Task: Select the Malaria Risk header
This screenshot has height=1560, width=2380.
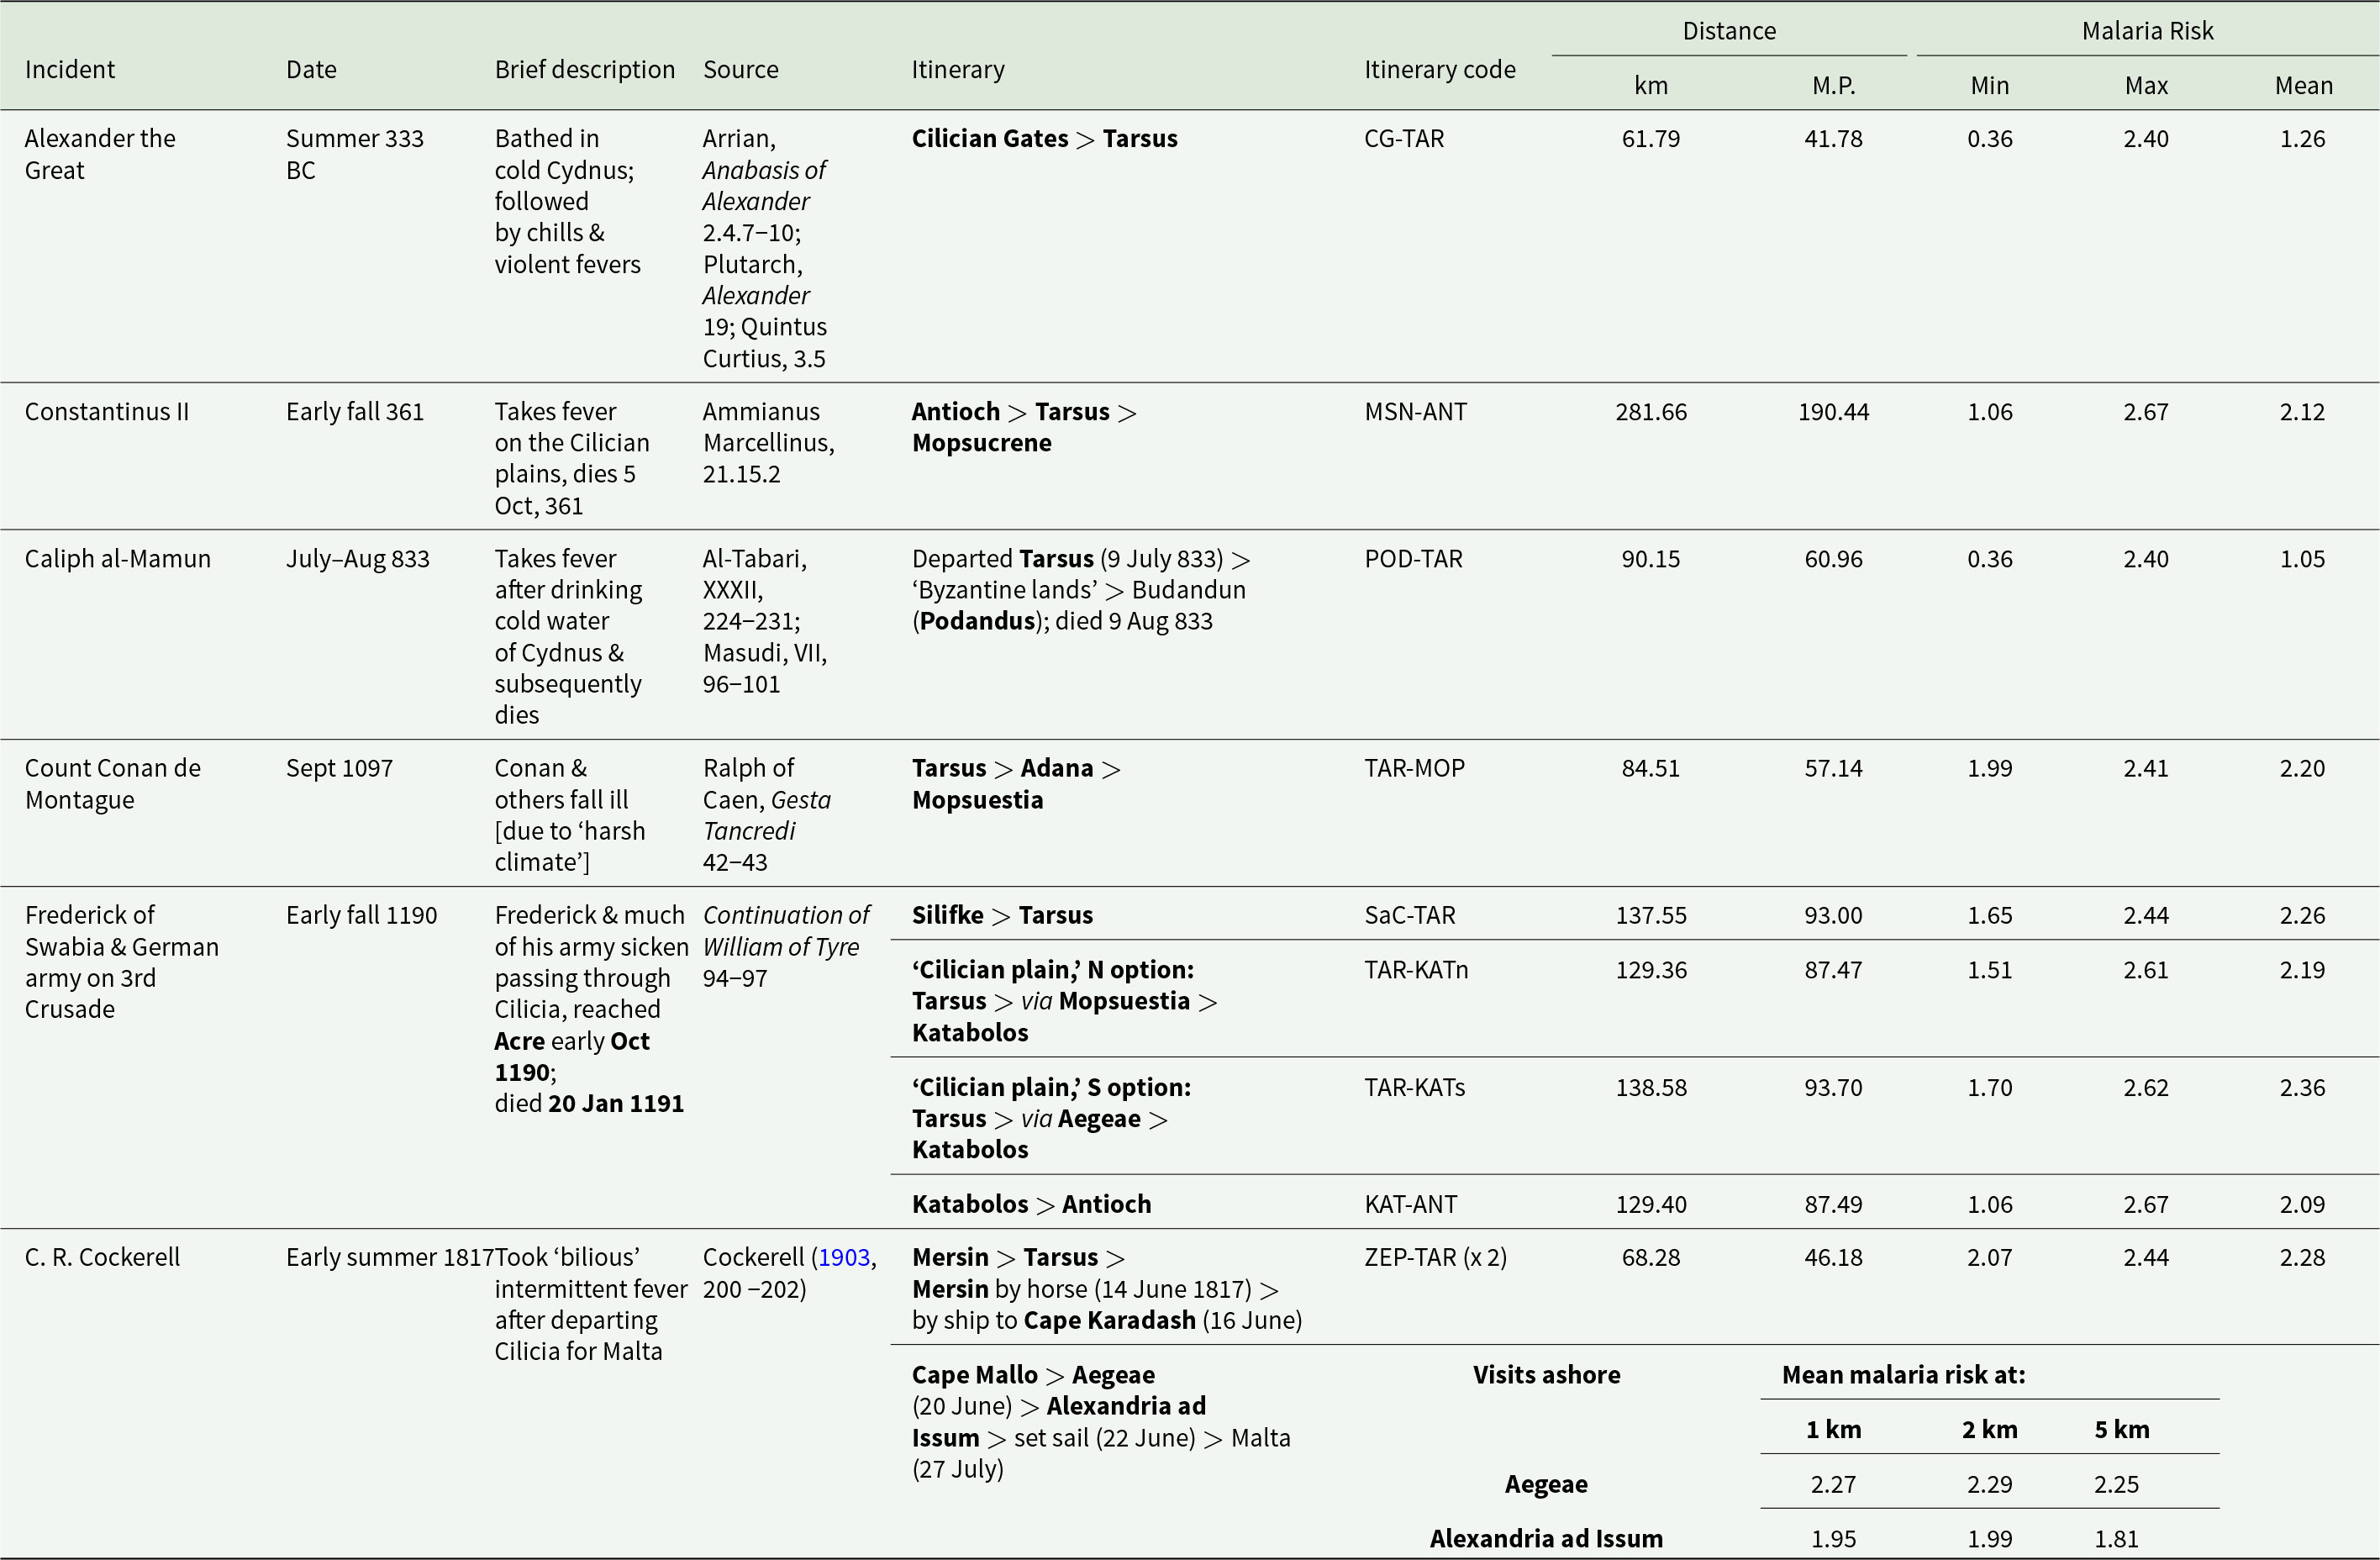Action: [2147, 31]
